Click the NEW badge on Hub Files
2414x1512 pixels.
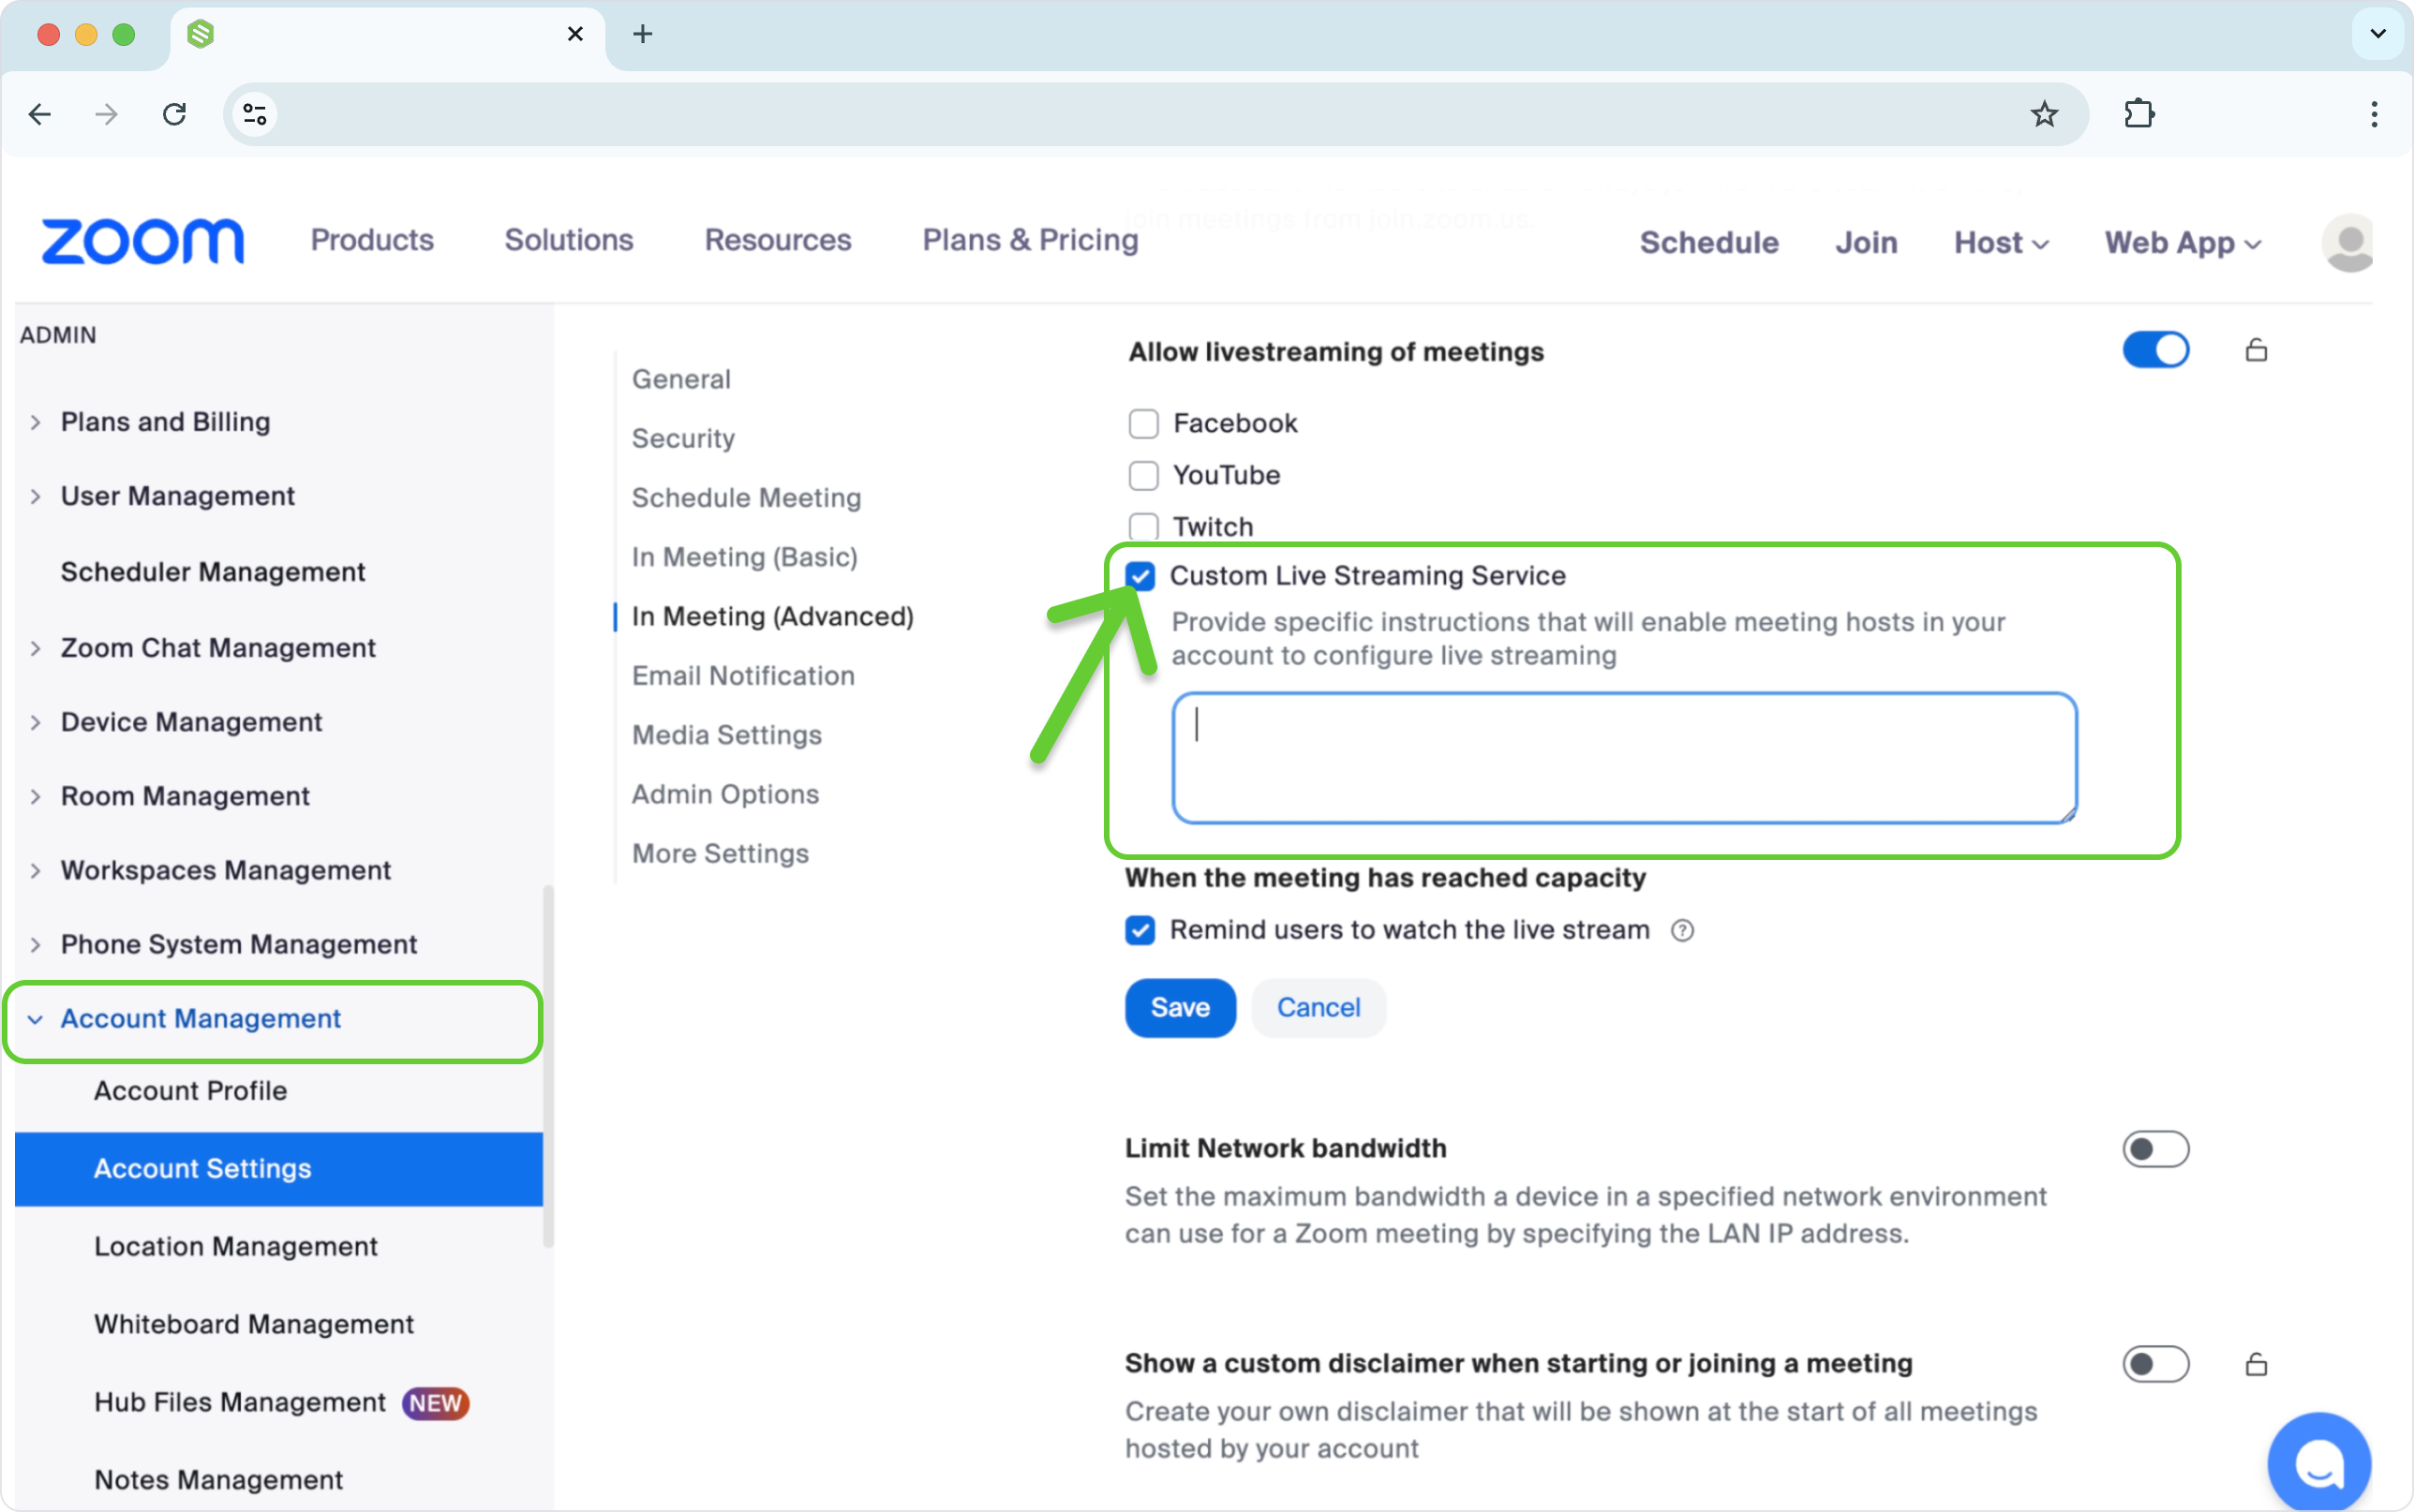tap(436, 1403)
